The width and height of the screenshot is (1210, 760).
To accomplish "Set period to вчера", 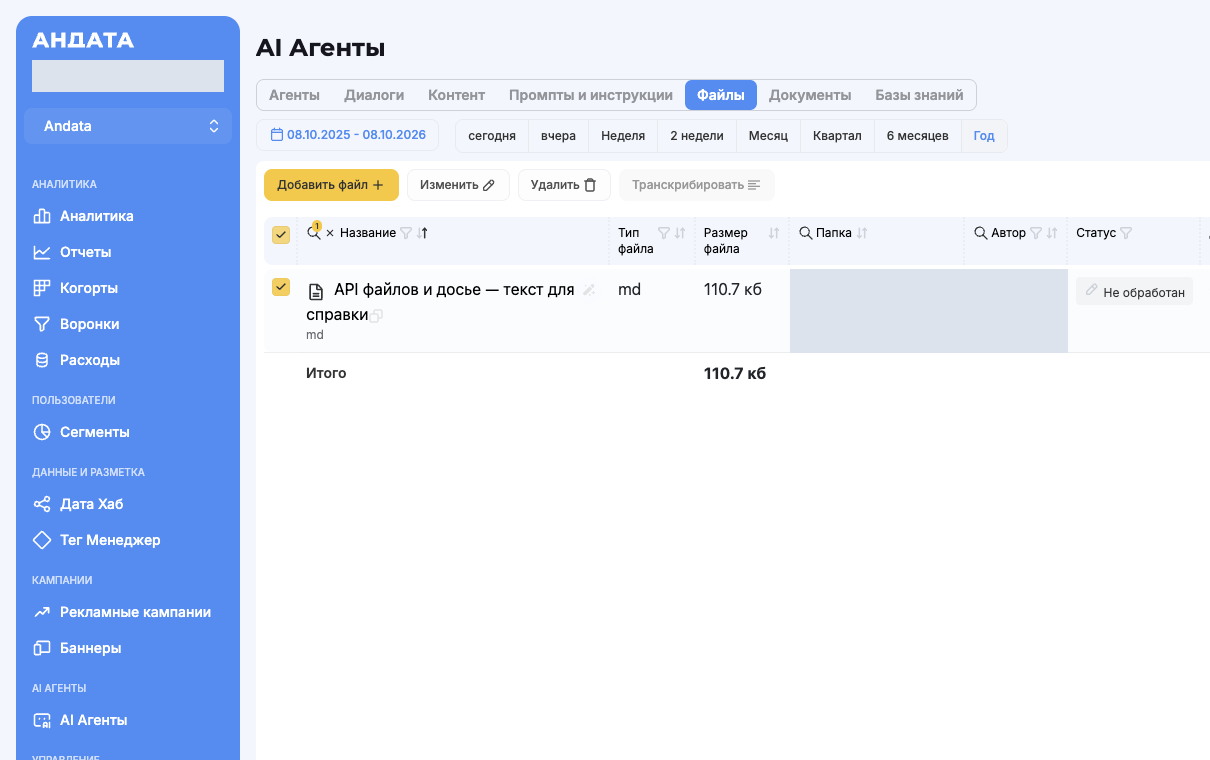I will pyautogui.click(x=558, y=136).
